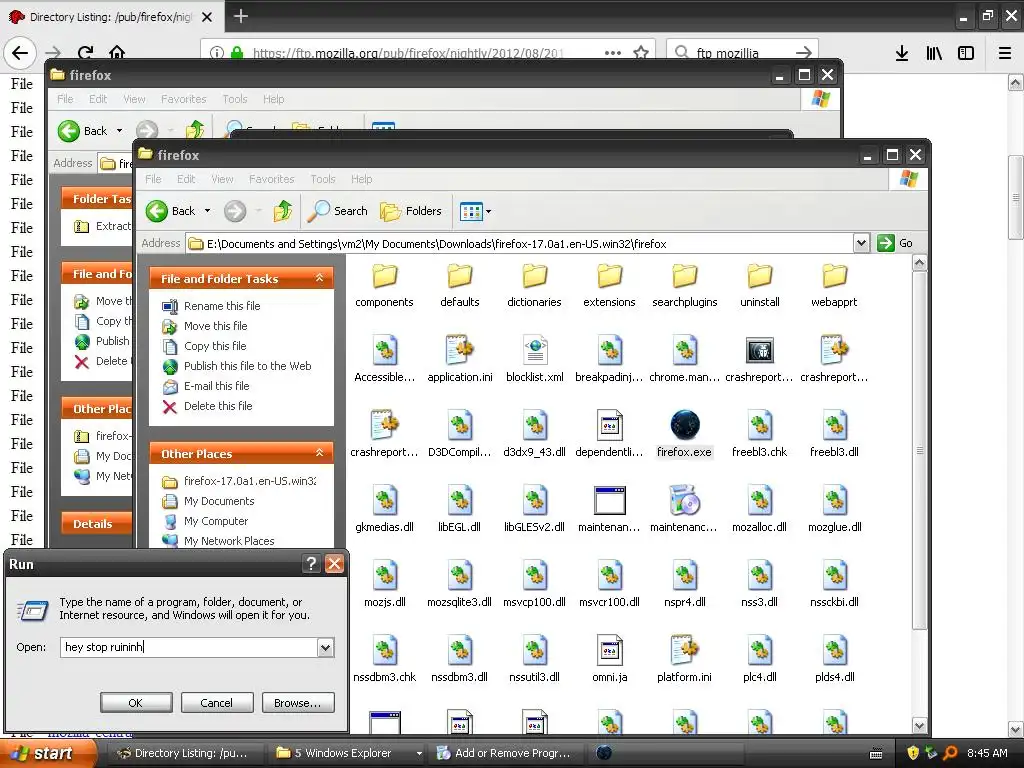Click Go next to address bar
The image size is (1024, 768).
pos(895,243)
